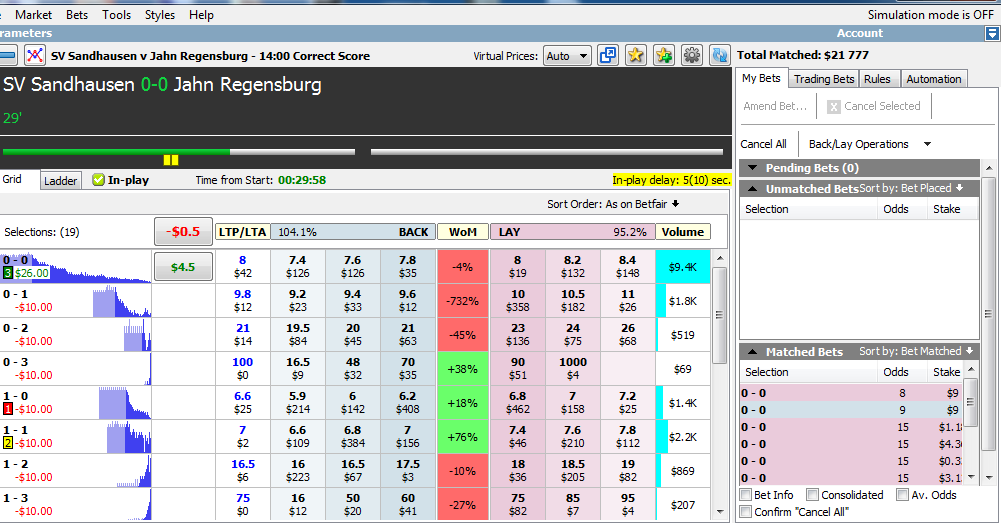Viewport: 1001px width, 523px height.
Task: Click the Volume column header
Action: (x=682, y=232)
